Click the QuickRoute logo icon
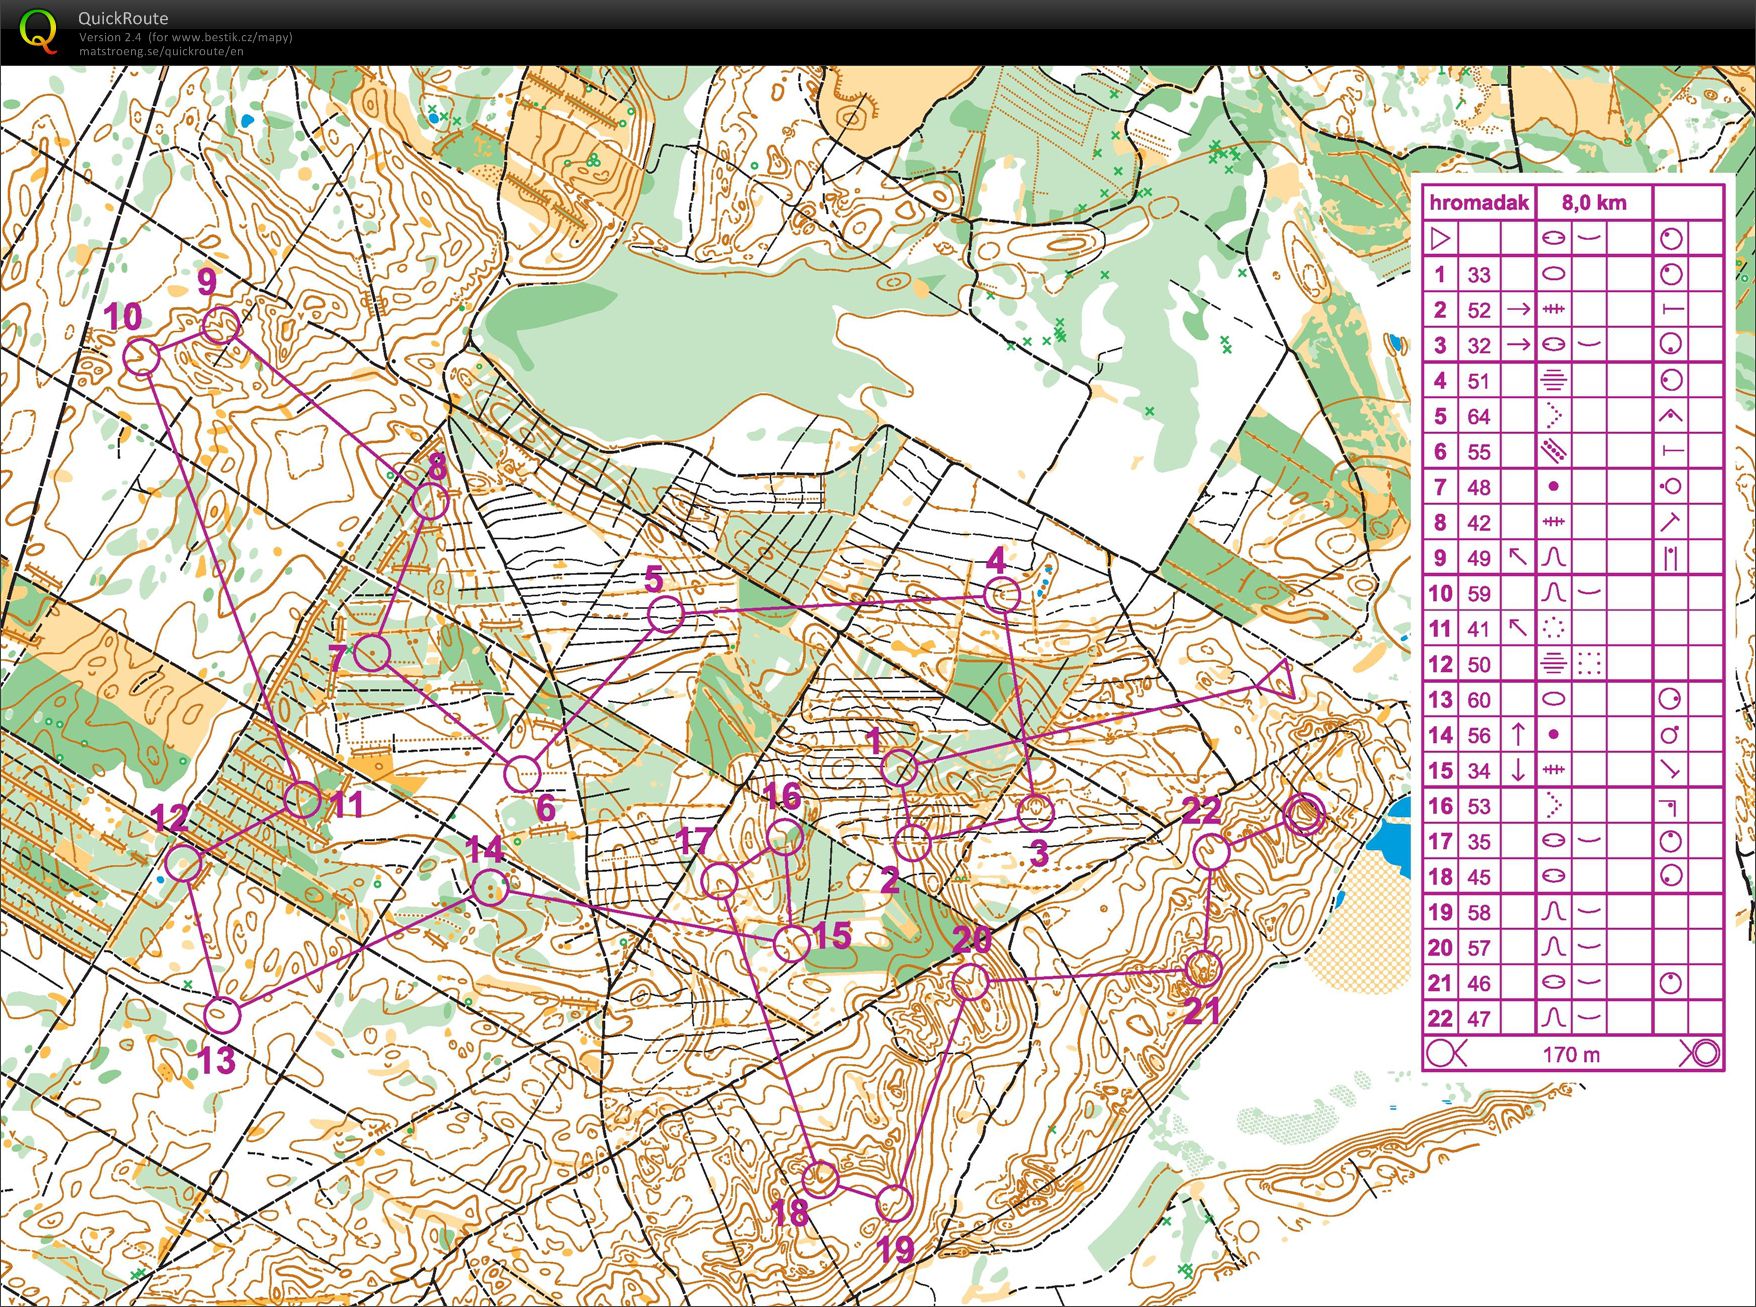1756x1307 pixels. click(38, 30)
